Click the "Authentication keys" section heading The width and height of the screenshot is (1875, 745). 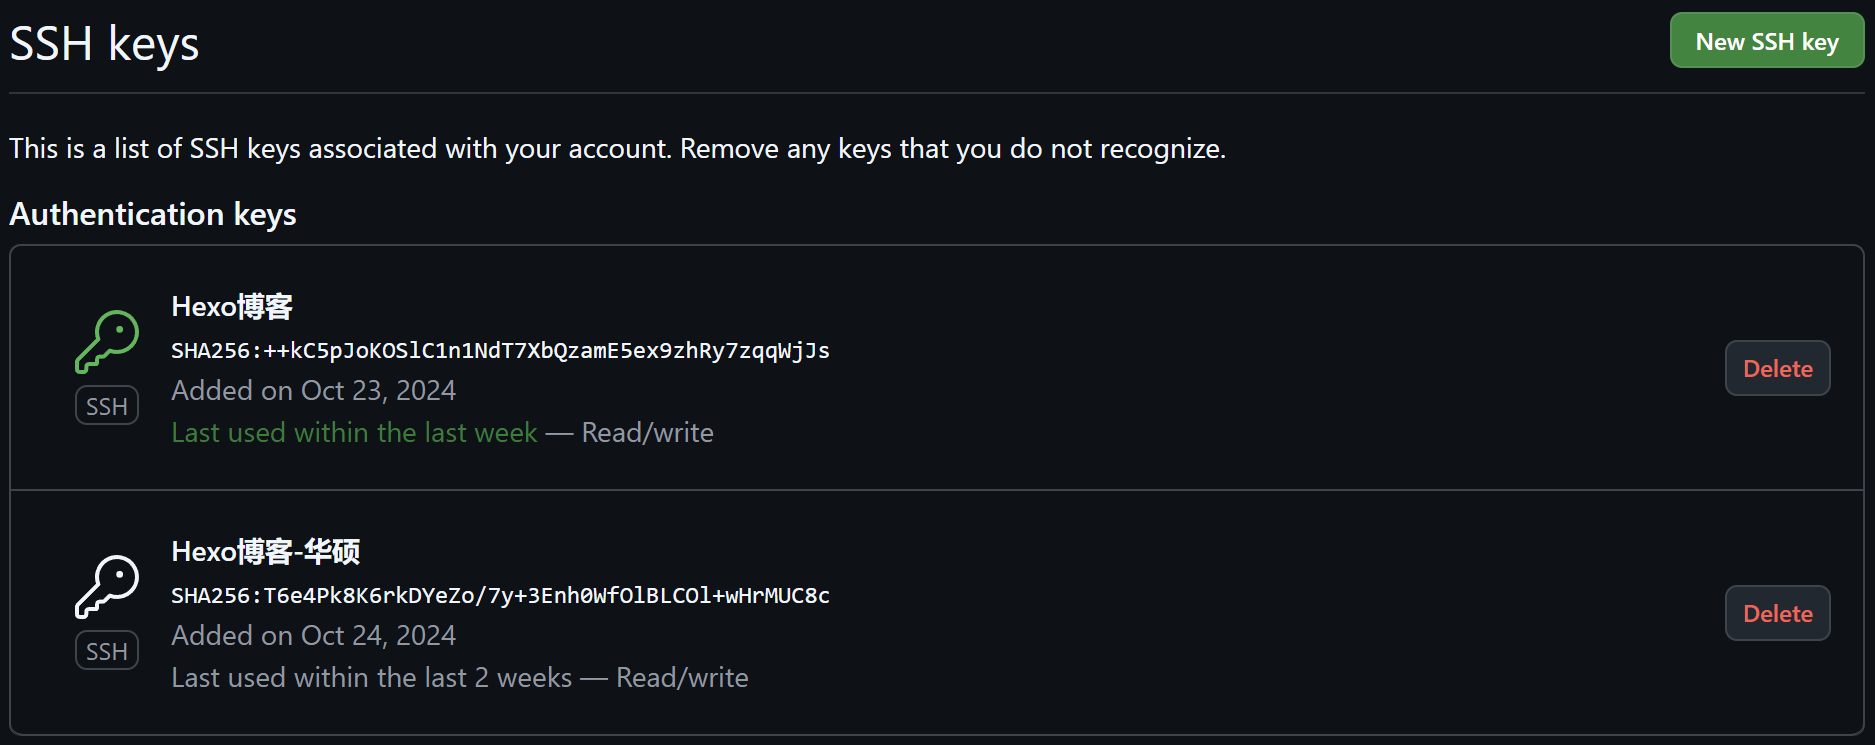pyautogui.click(x=153, y=214)
